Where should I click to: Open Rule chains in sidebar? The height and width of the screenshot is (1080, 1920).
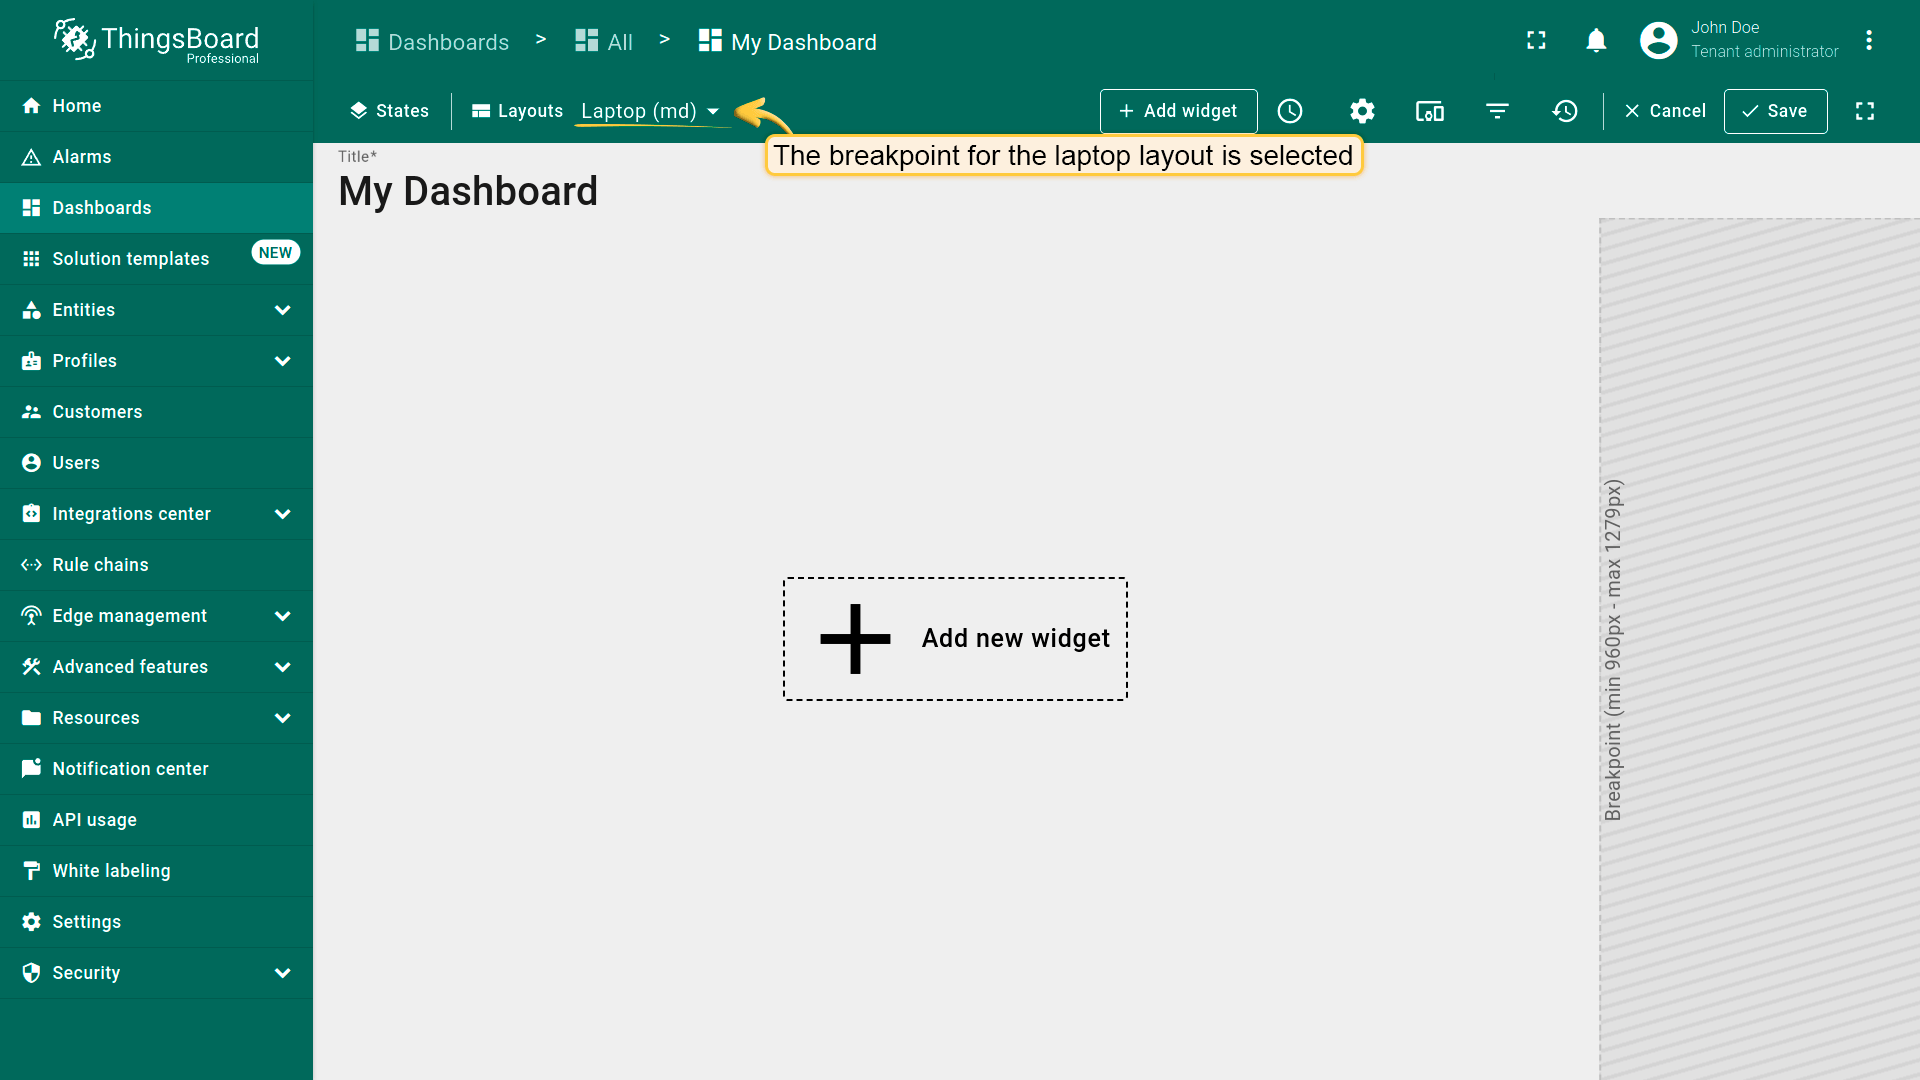tap(100, 565)
